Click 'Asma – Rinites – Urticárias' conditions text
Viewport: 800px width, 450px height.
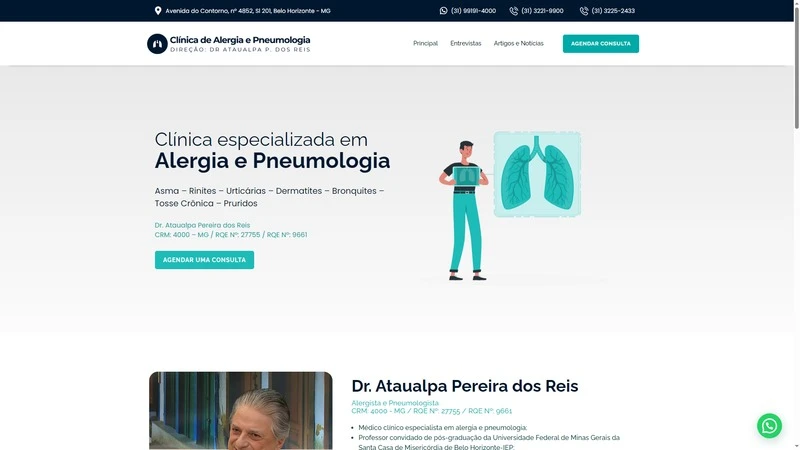click(x=269, y=197)
